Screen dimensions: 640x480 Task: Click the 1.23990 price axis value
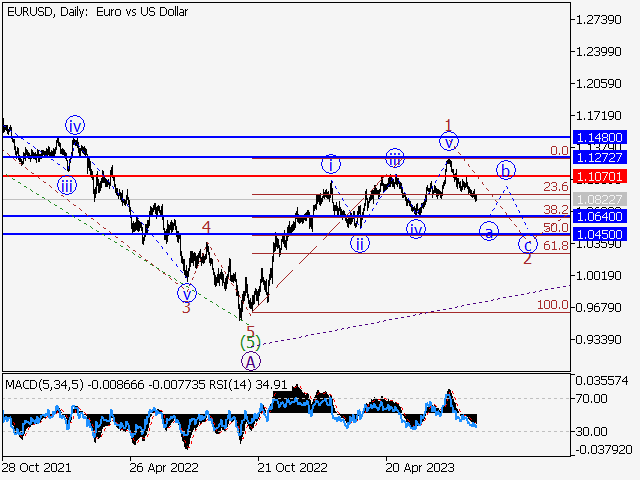(x=598, y=52)
